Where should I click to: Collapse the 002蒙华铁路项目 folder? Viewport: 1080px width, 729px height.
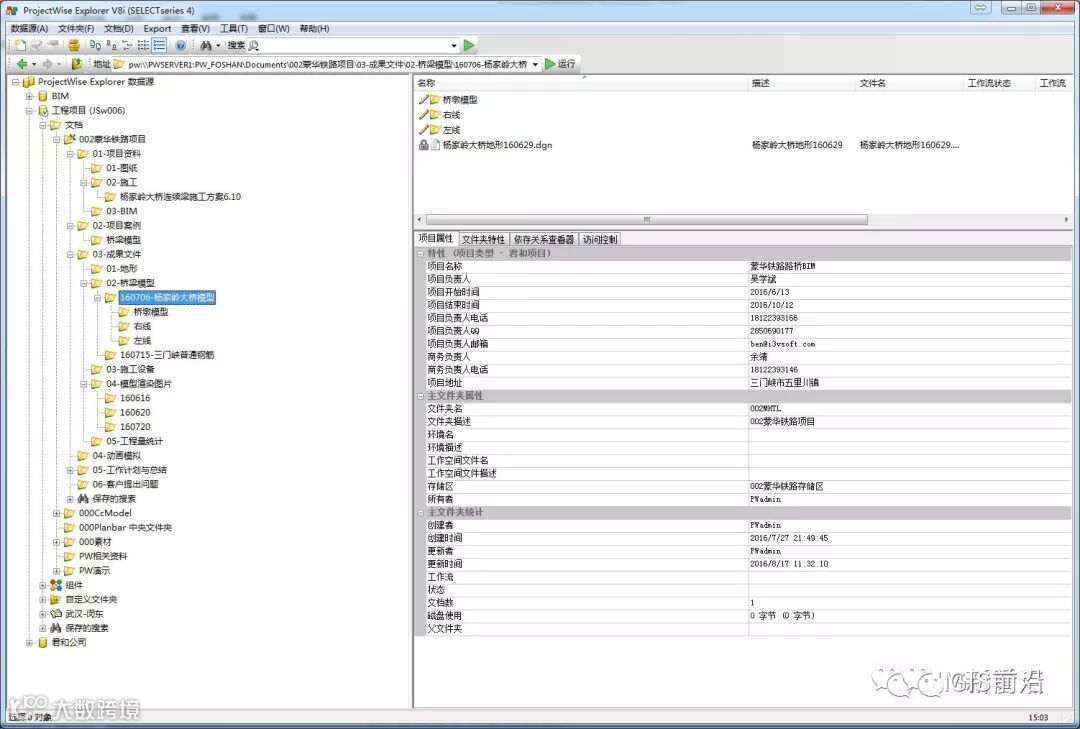(57, 139)
